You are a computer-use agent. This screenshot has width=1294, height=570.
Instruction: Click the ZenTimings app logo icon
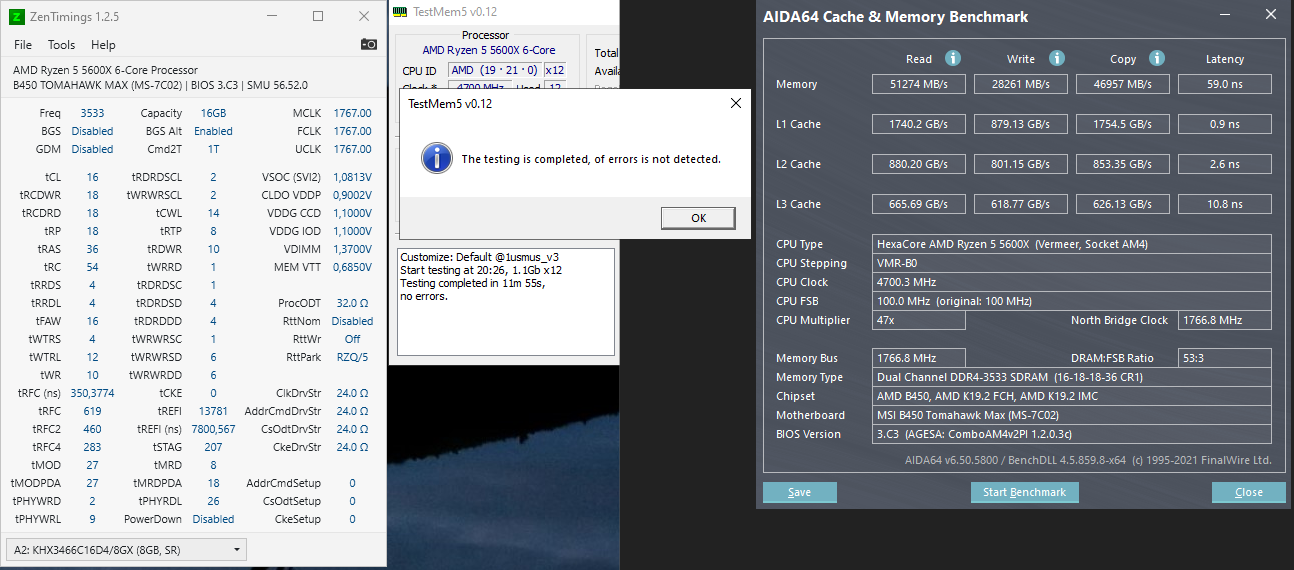[17, 16]
